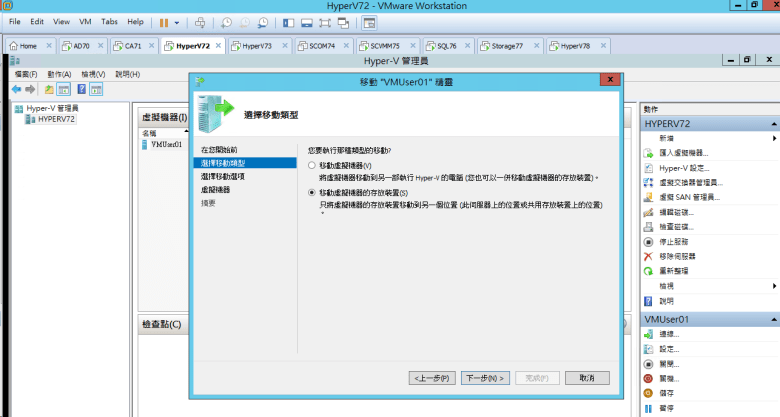Screen dimensions: 780x417
Task: Select the 移動虛擬機器的存放裝置 radio option
Action: tap(312, 192)
